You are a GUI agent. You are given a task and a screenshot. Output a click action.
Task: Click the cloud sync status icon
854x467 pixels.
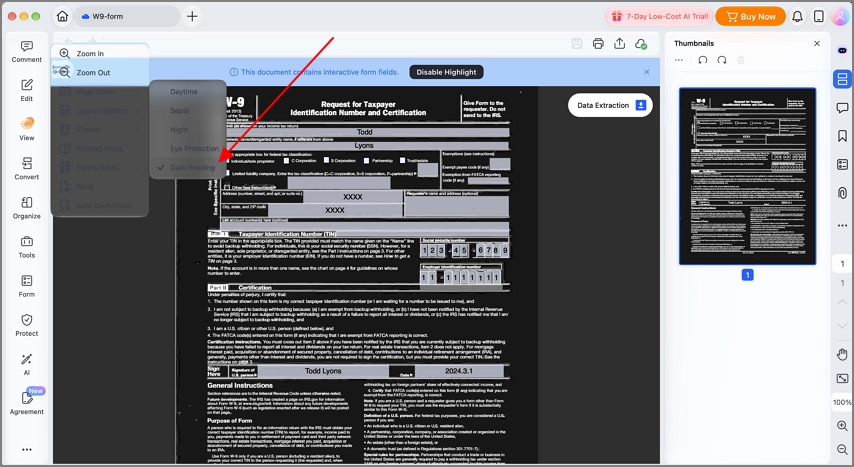coord(641,44)
